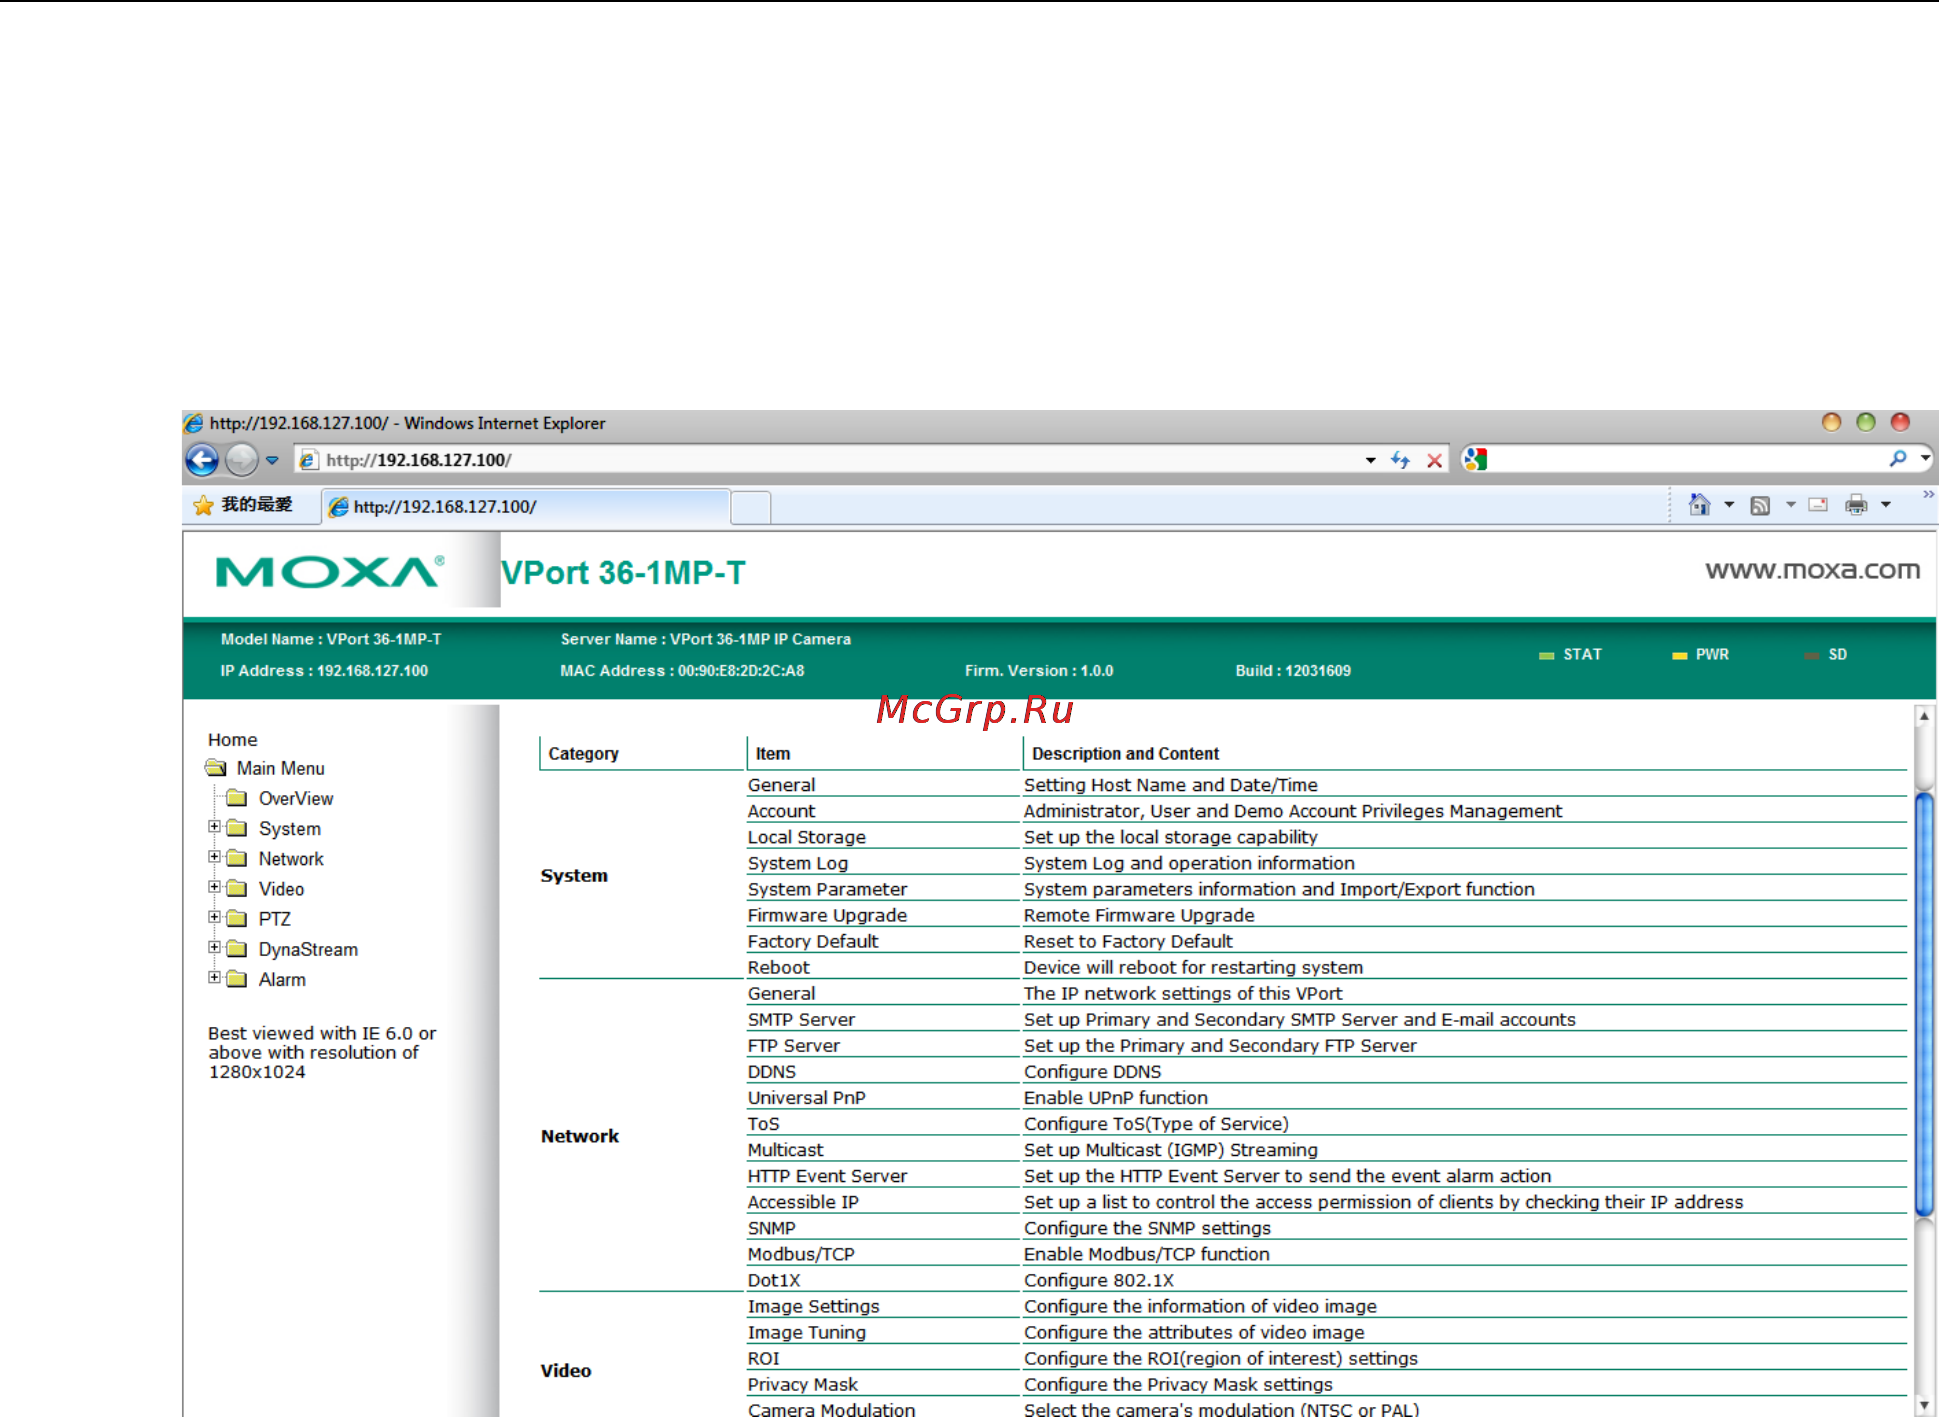Open the Privacy Mask item
The height and width of the screenshot is (1417, 1939).
coord(802,1384)
